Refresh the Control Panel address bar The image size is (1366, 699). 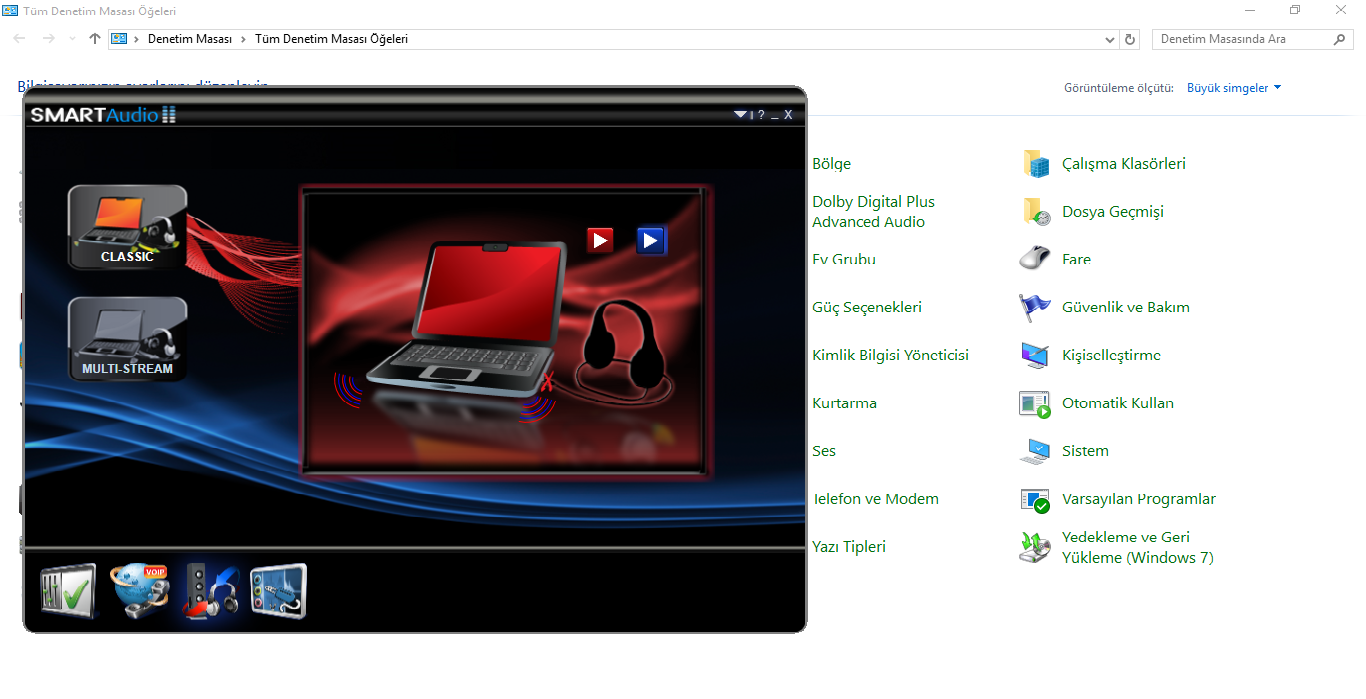1131,39
